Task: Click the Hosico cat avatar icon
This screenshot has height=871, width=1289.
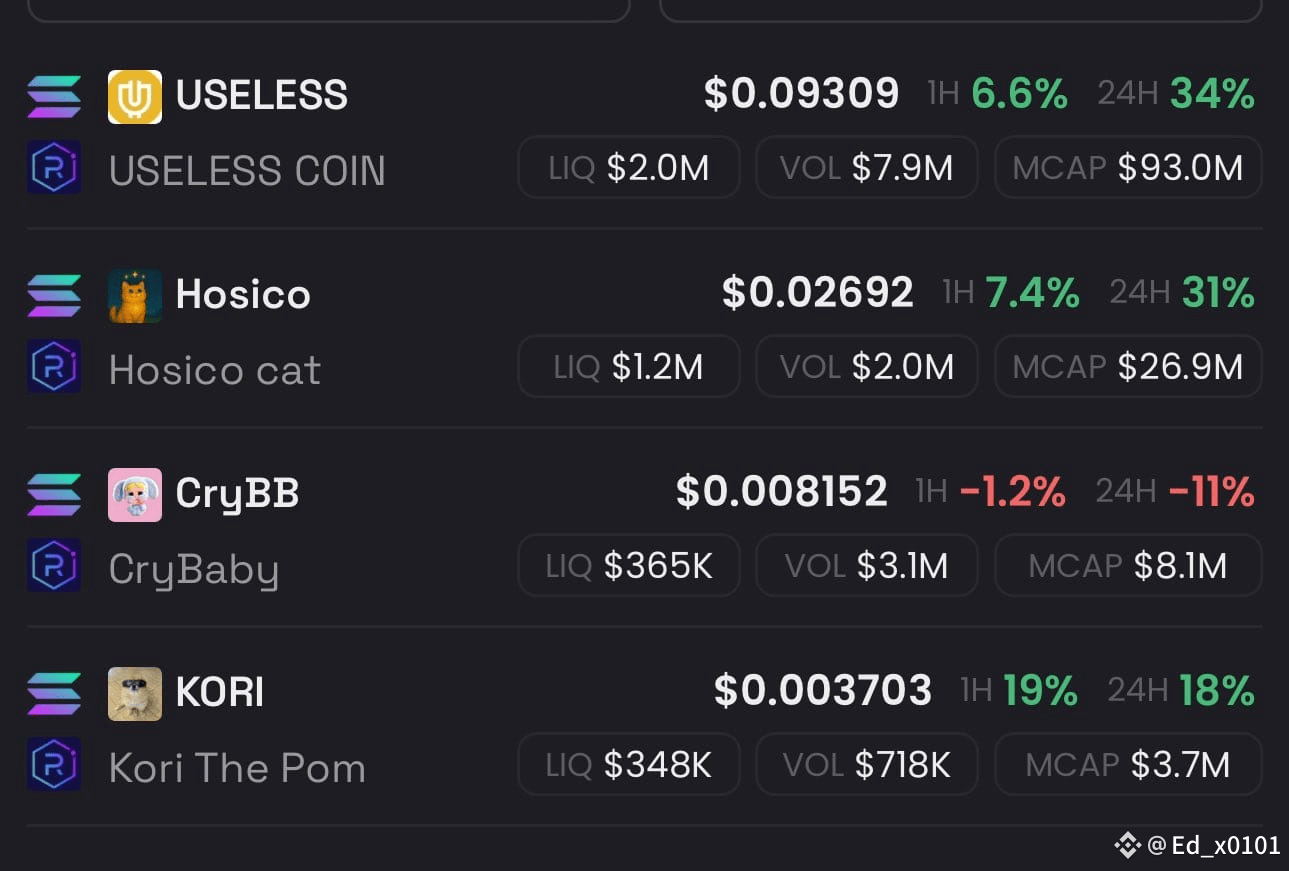Action: pyautogui.click(x=135, y=296)
